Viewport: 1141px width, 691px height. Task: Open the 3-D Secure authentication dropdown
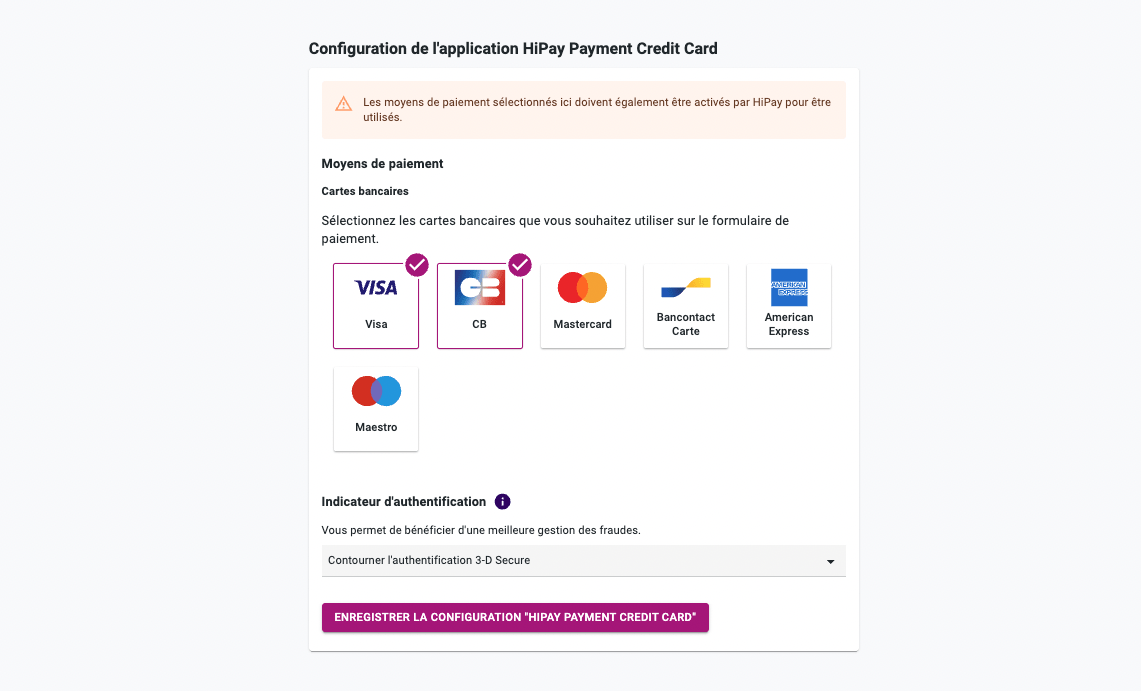pos(584,561)
